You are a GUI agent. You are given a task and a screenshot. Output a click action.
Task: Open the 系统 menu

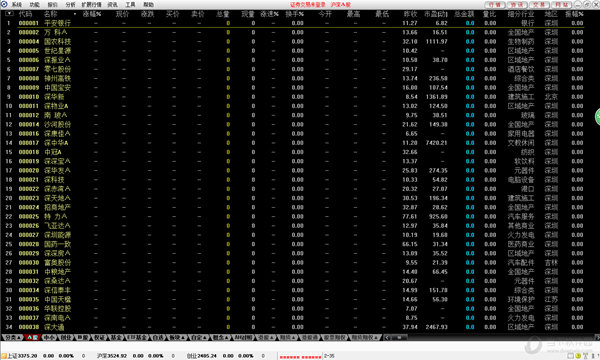tap(17, 5)
